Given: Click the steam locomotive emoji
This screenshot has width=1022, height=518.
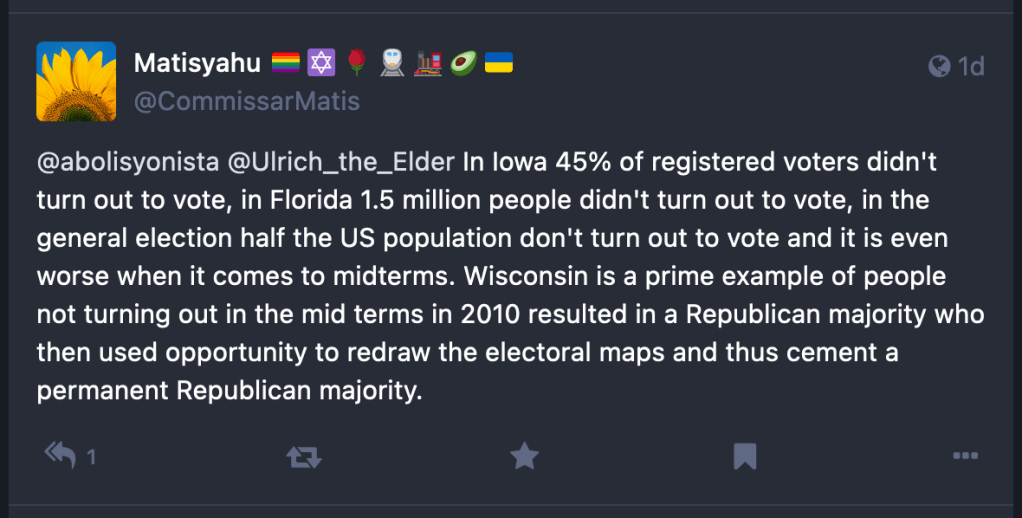Looking at the screenshot, I should (x=427, y=64).
